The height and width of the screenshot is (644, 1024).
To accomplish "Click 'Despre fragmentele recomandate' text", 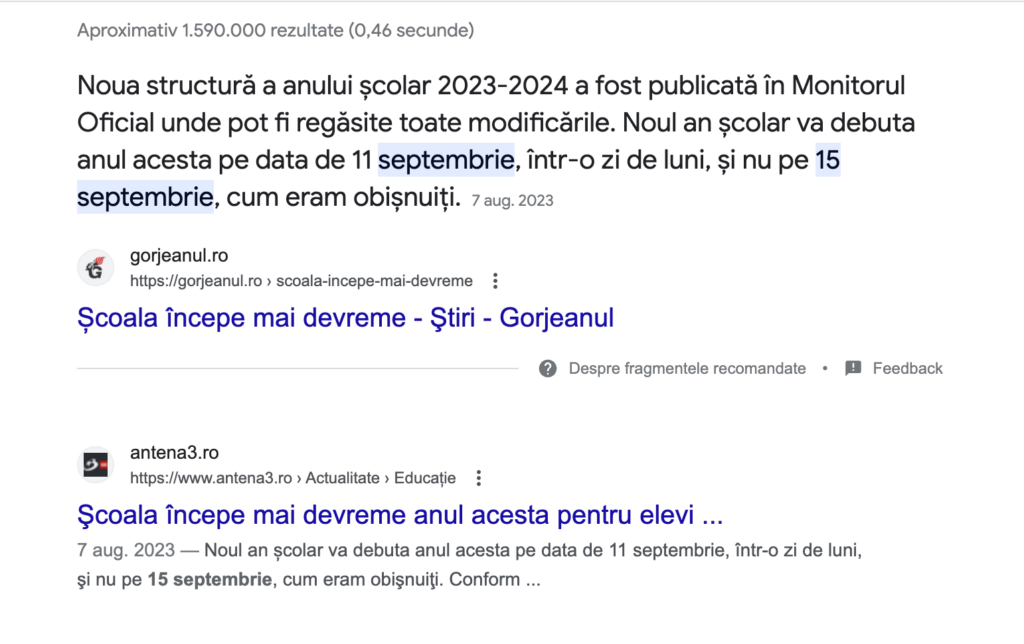I will point(687,368).
